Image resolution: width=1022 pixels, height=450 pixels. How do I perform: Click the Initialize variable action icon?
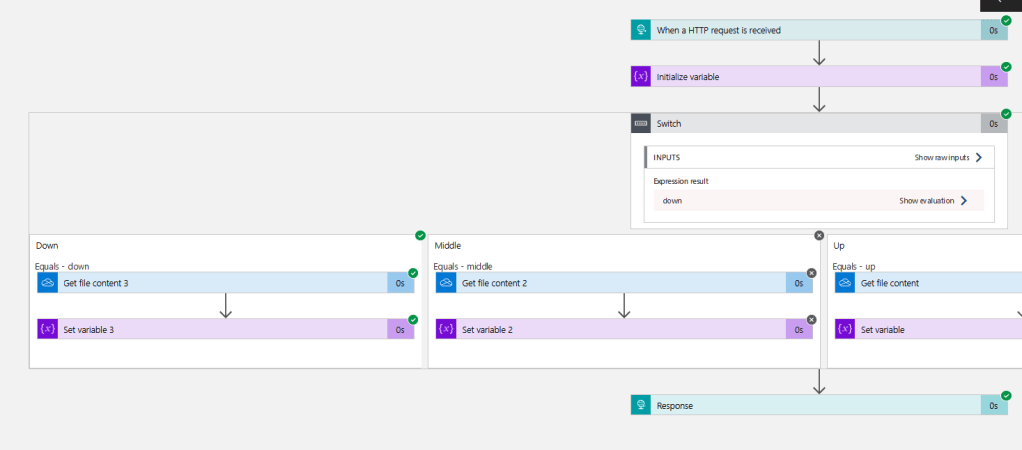pyautogui.click(x=641, y=77)
